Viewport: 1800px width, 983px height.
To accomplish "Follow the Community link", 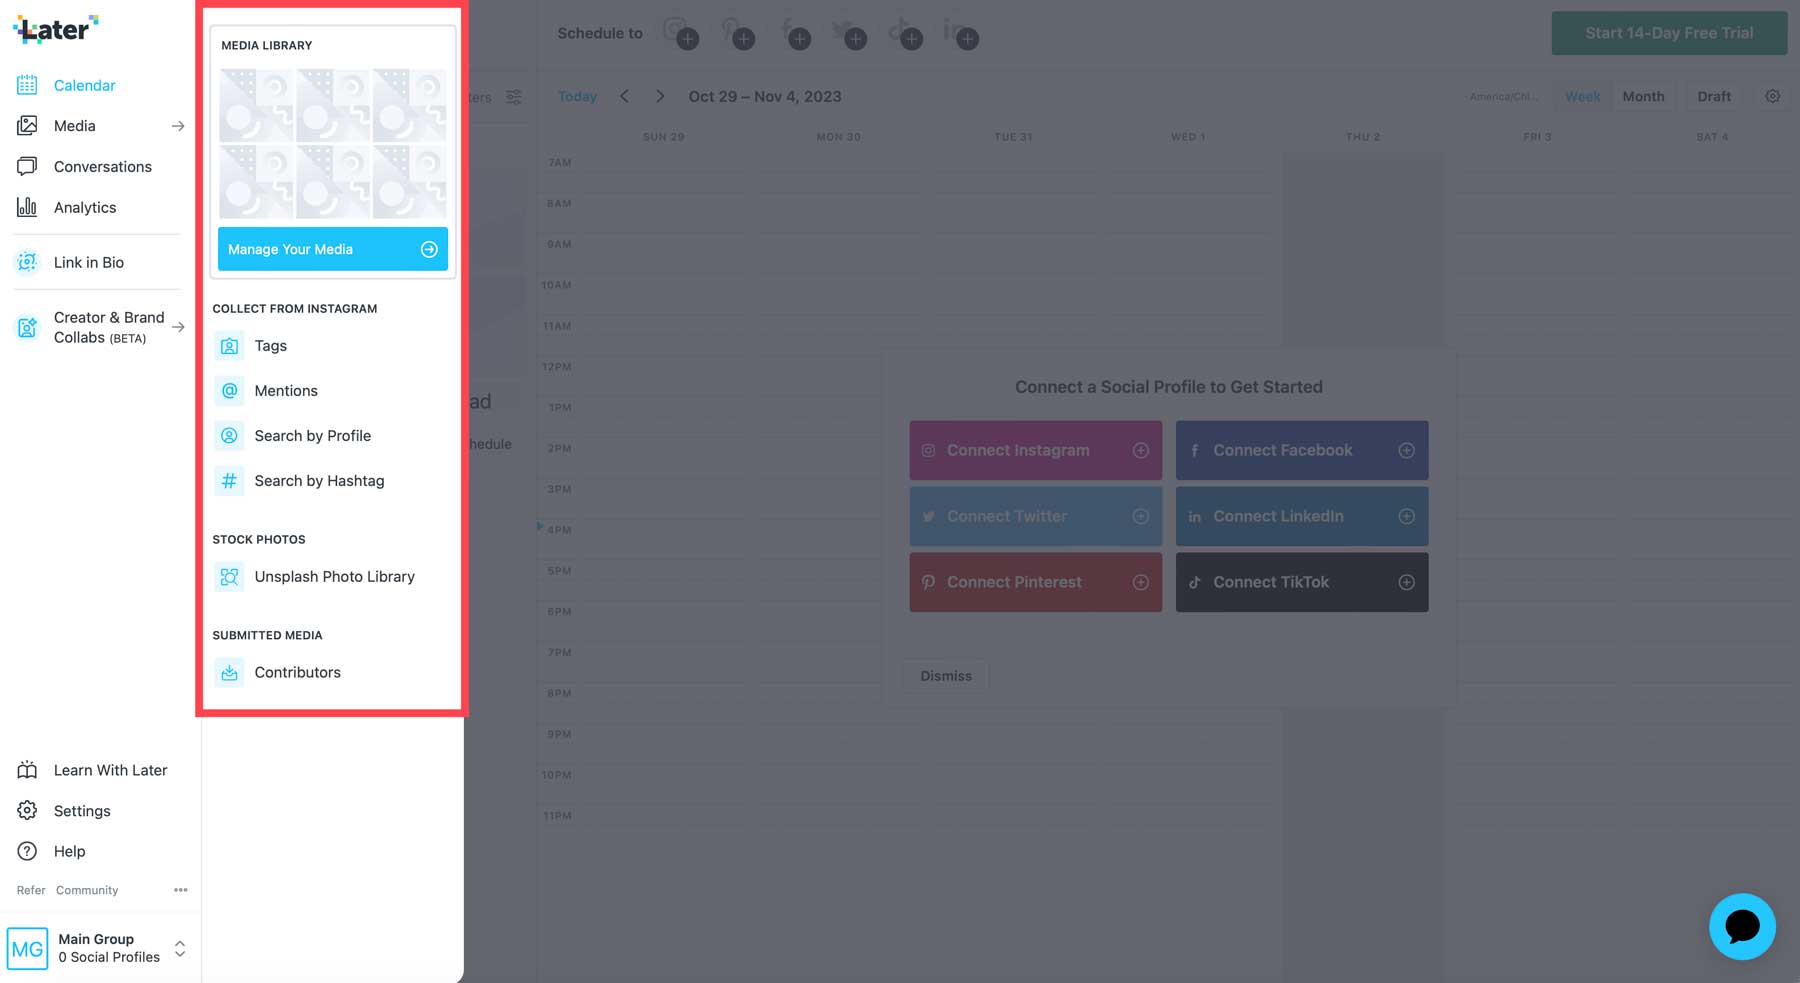I will pos(87,890).
